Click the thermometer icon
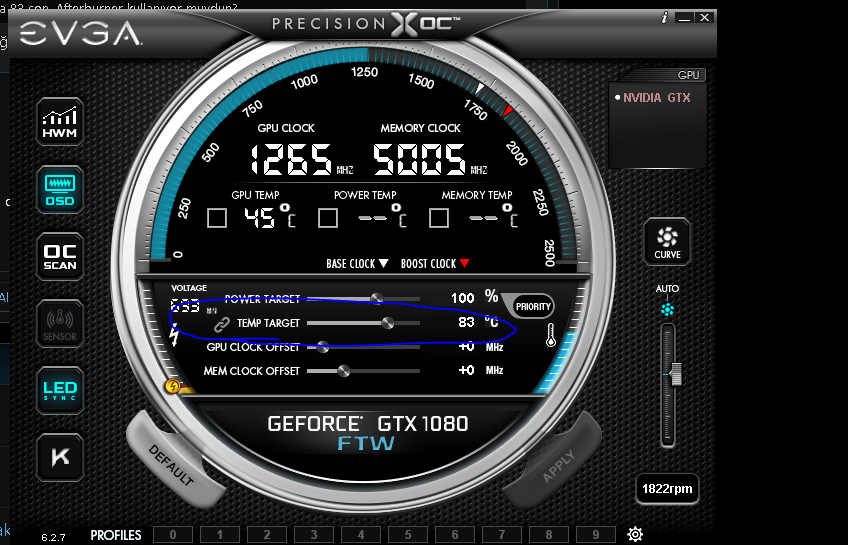The image size is (848, 545). (x=551, y=335)
